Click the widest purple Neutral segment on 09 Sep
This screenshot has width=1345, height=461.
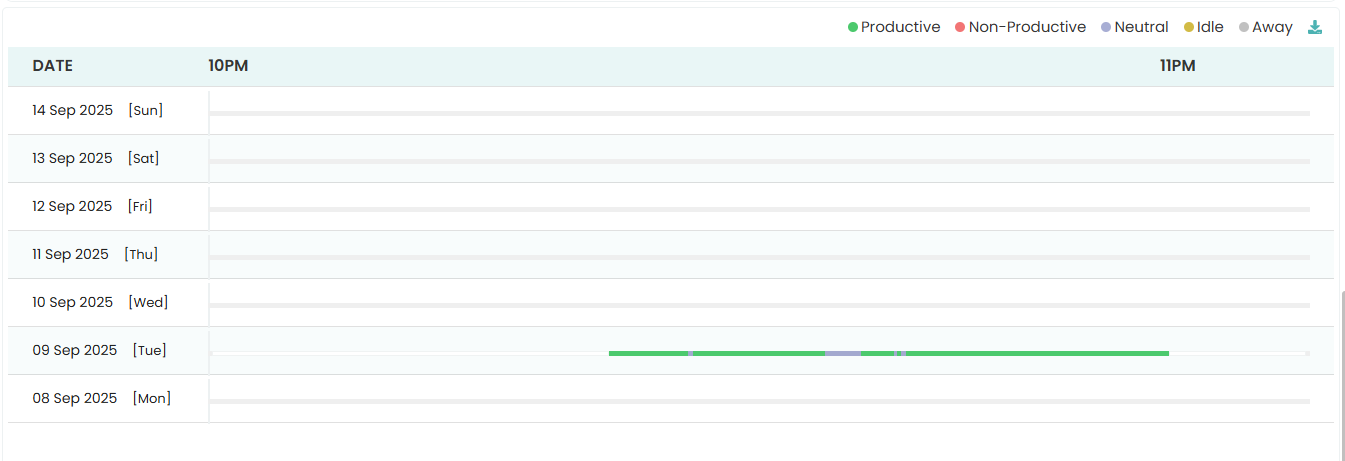click(843, 353)
